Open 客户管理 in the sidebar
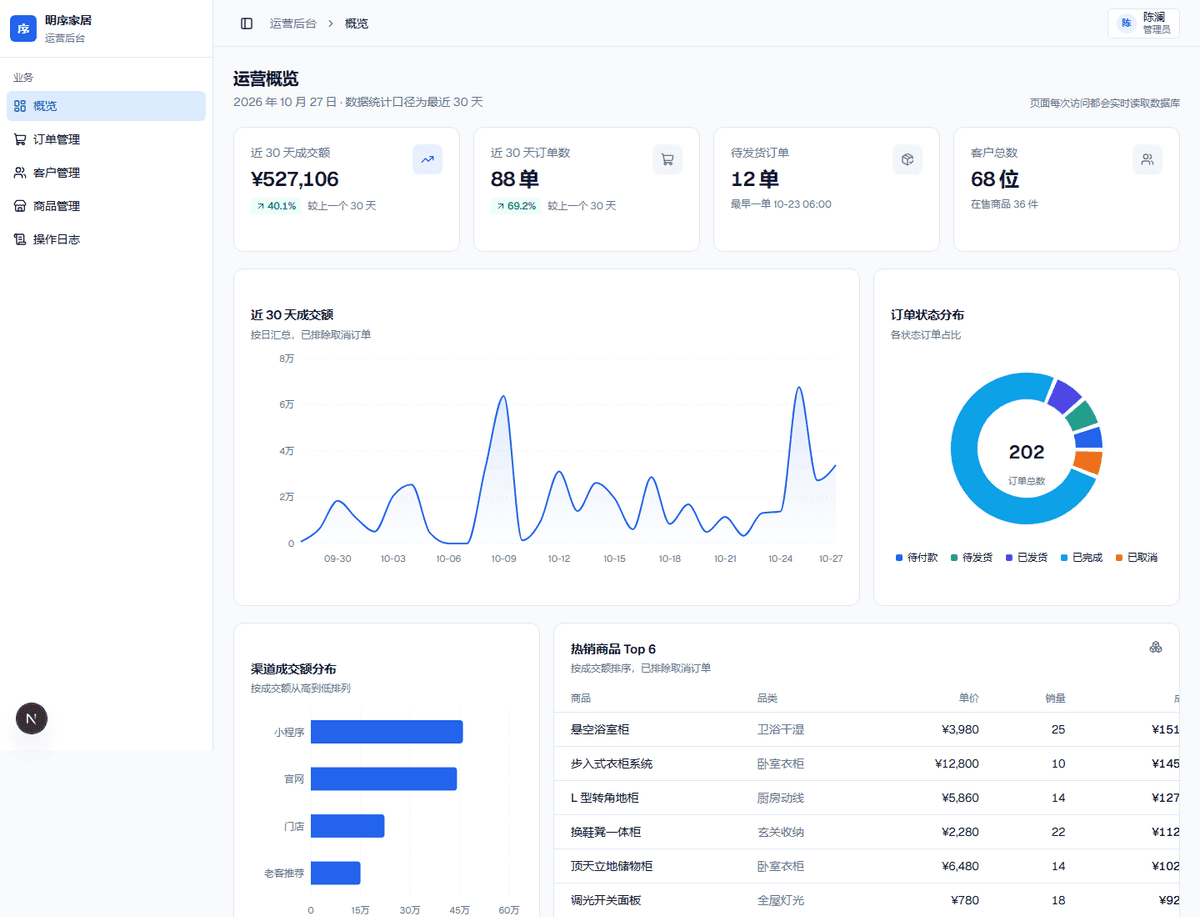 (106, 172)
